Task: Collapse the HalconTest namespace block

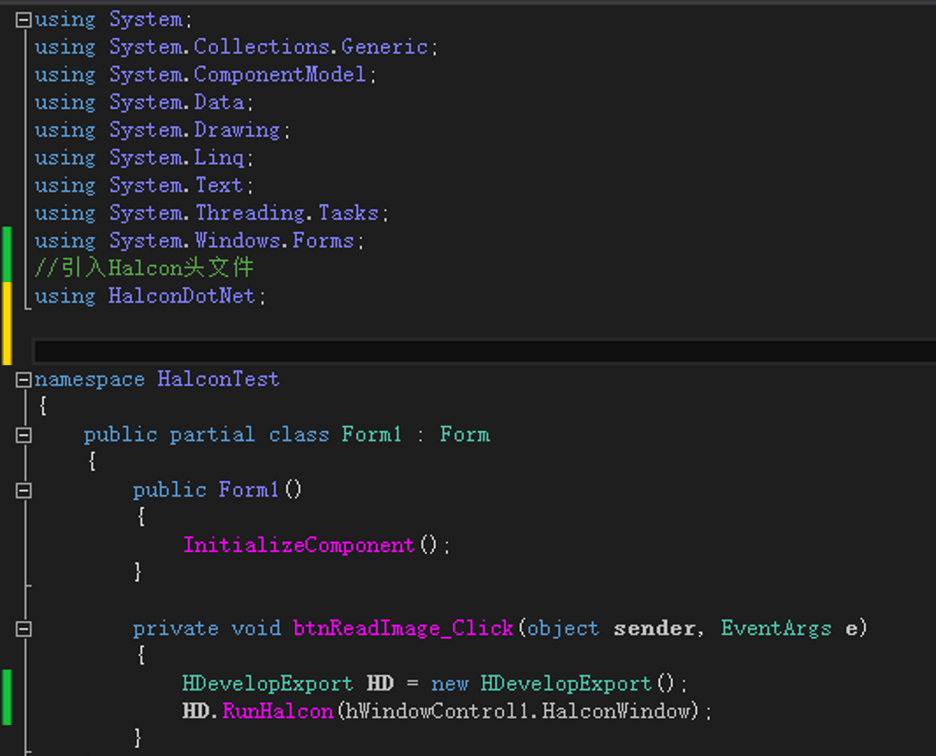Action: 23,379
